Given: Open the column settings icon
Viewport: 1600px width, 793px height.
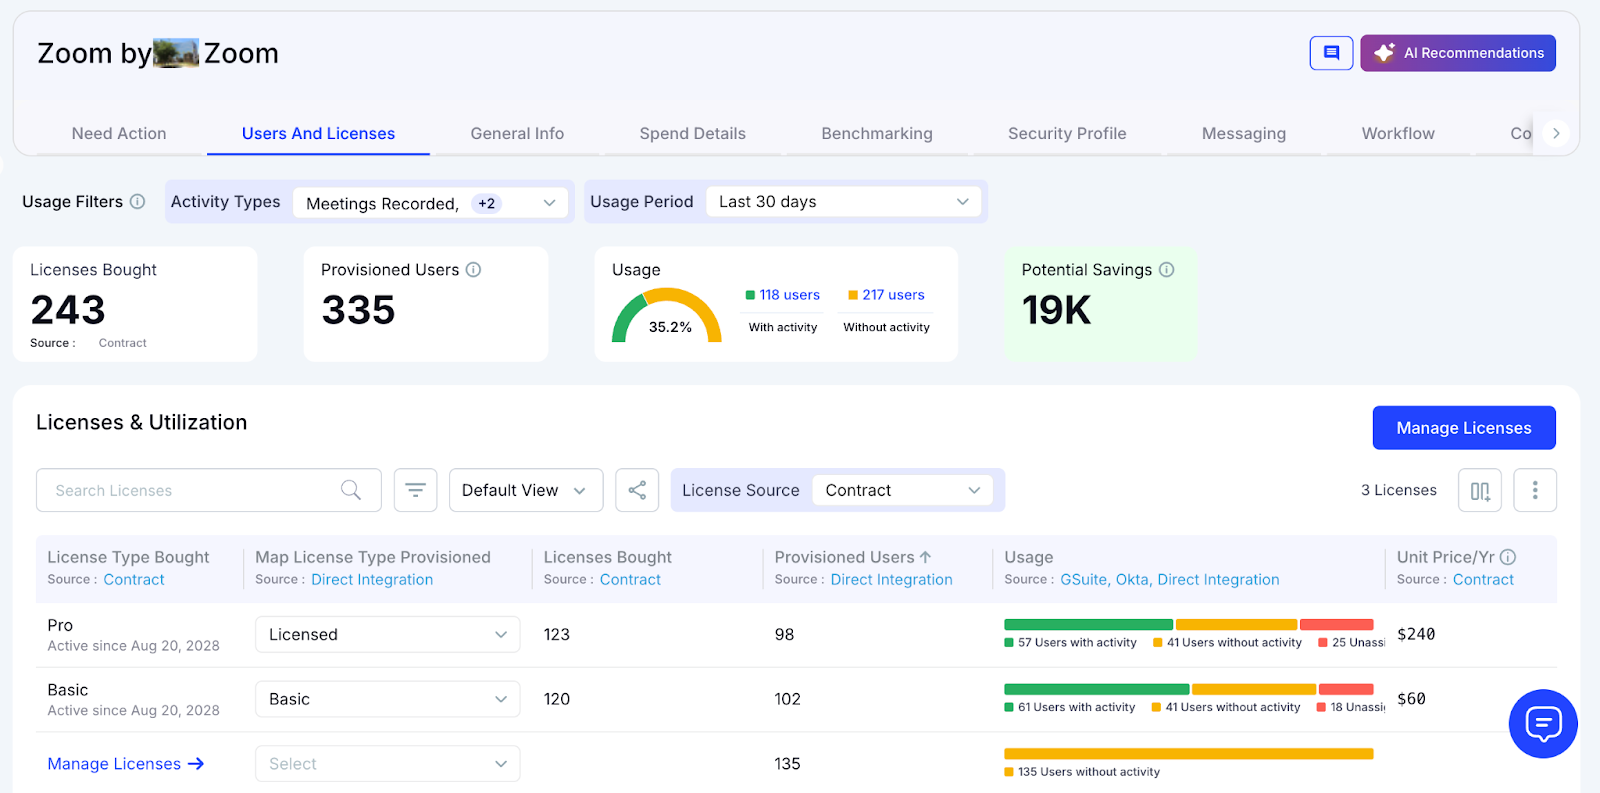Looking at the screenshot, I should coord(1480,490).
